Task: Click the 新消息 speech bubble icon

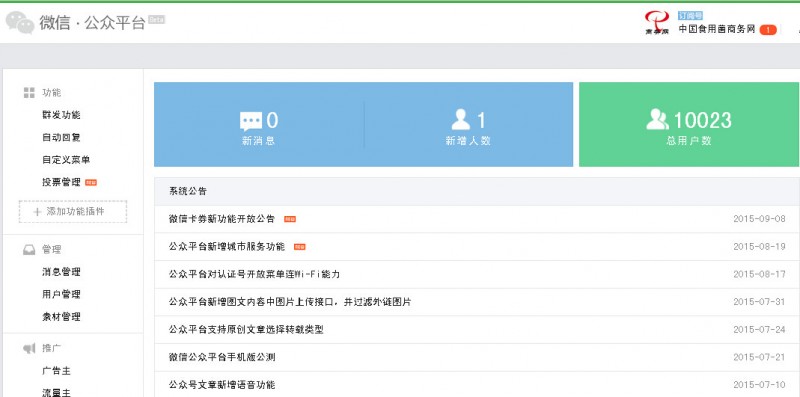Action: click(x=251, y=121)
